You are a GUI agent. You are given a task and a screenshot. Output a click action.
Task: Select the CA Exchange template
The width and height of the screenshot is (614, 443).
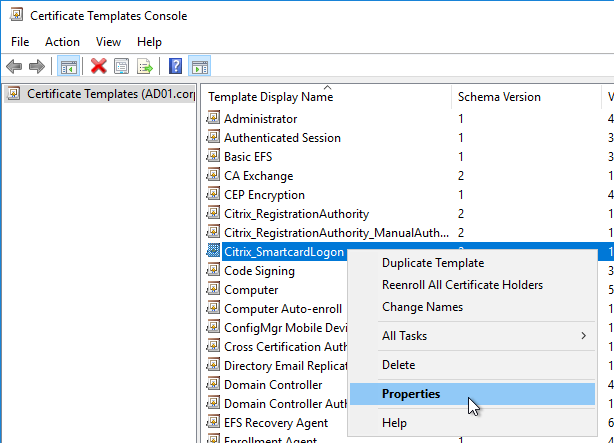tap(258, 176)
